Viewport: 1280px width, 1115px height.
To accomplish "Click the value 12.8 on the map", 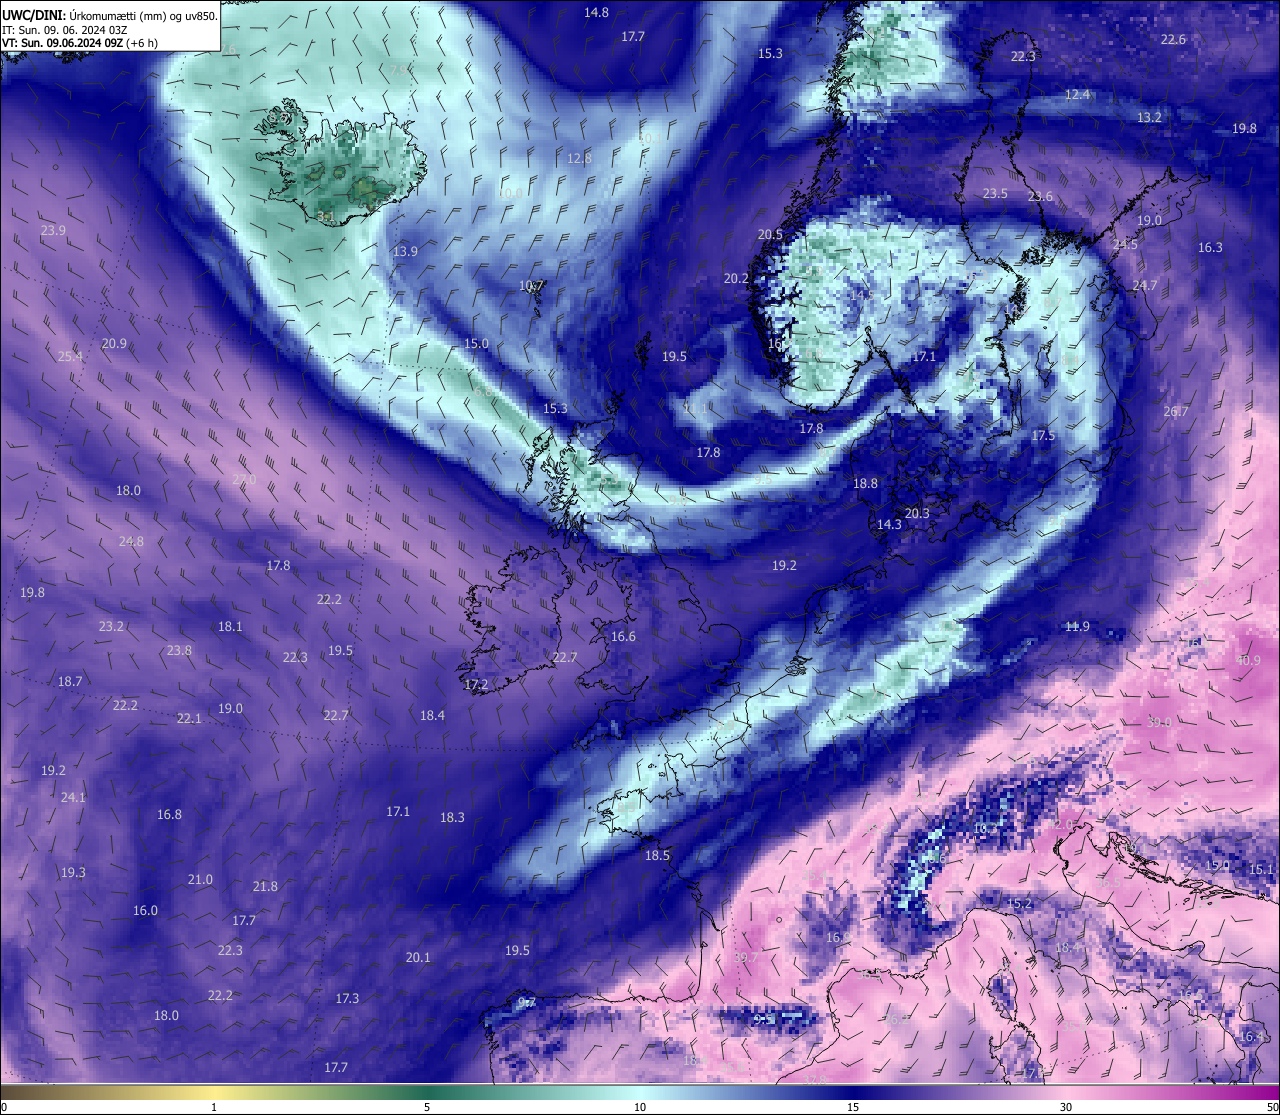I will [579, 159].
